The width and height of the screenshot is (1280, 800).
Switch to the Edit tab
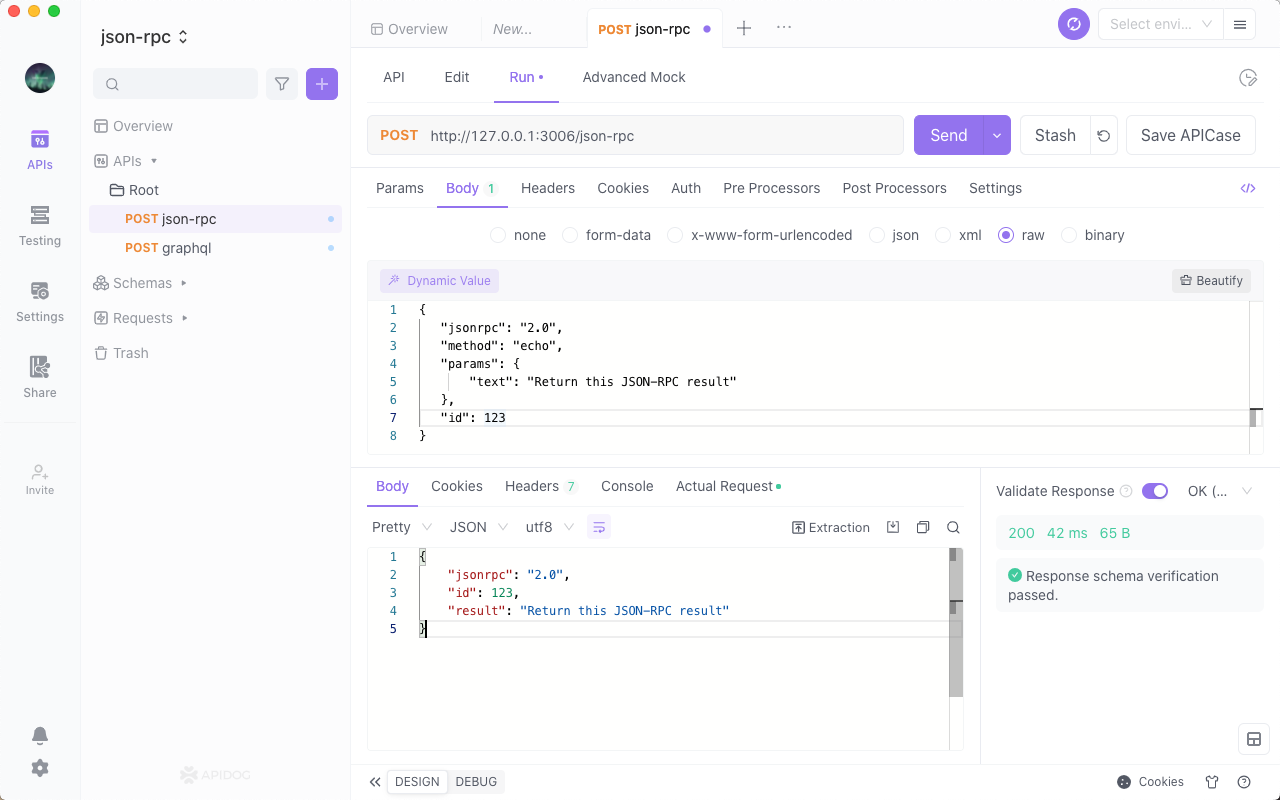coord(457,77)
